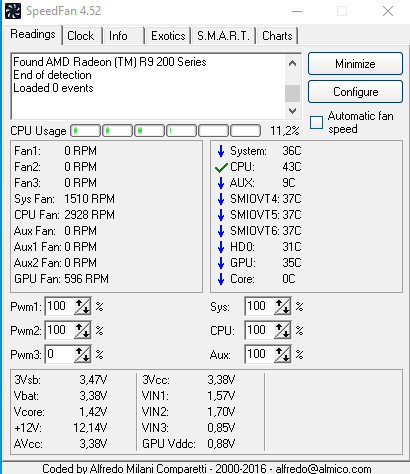410x474 pixels.
Task: Open the S.M.A.R.T. tab
Action: 223,36
